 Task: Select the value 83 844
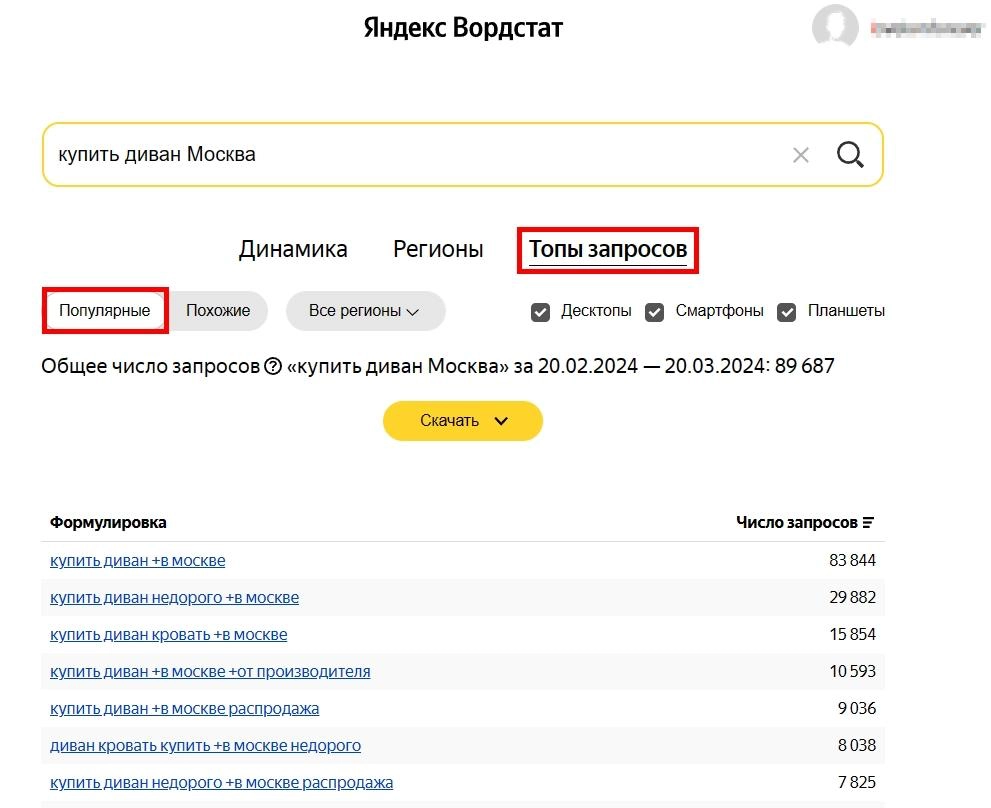pos(852,561)
